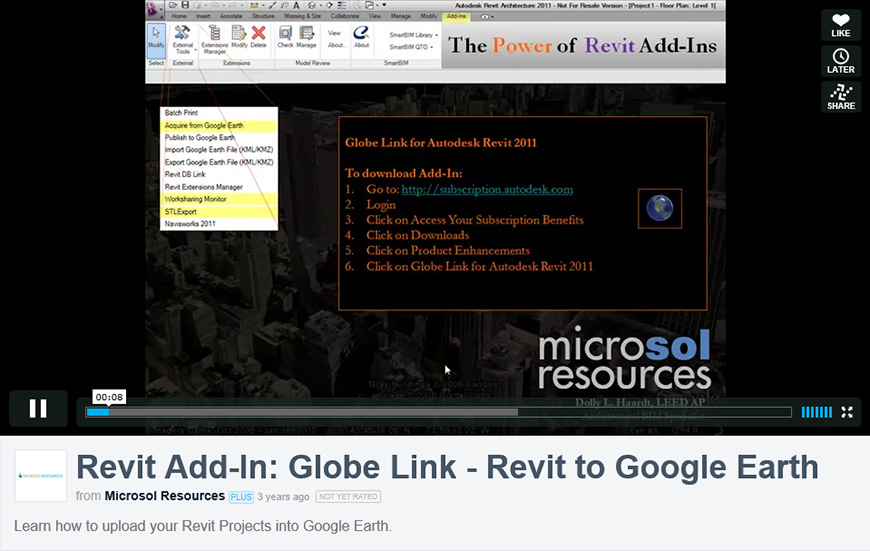Enter fullscreen mode in video player
The image size is (870, 551).
click(847, 412)
